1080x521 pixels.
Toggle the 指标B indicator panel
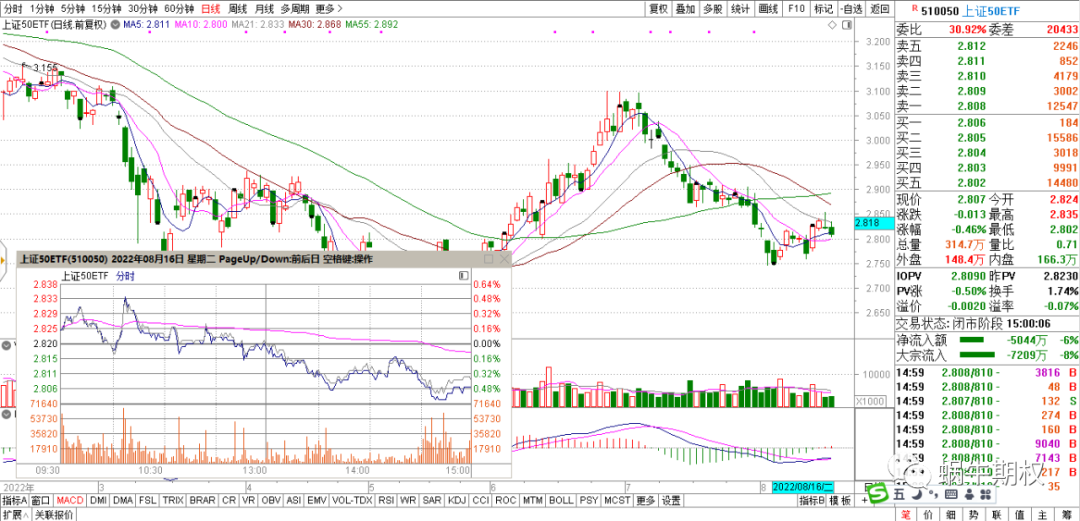point(811,500)
